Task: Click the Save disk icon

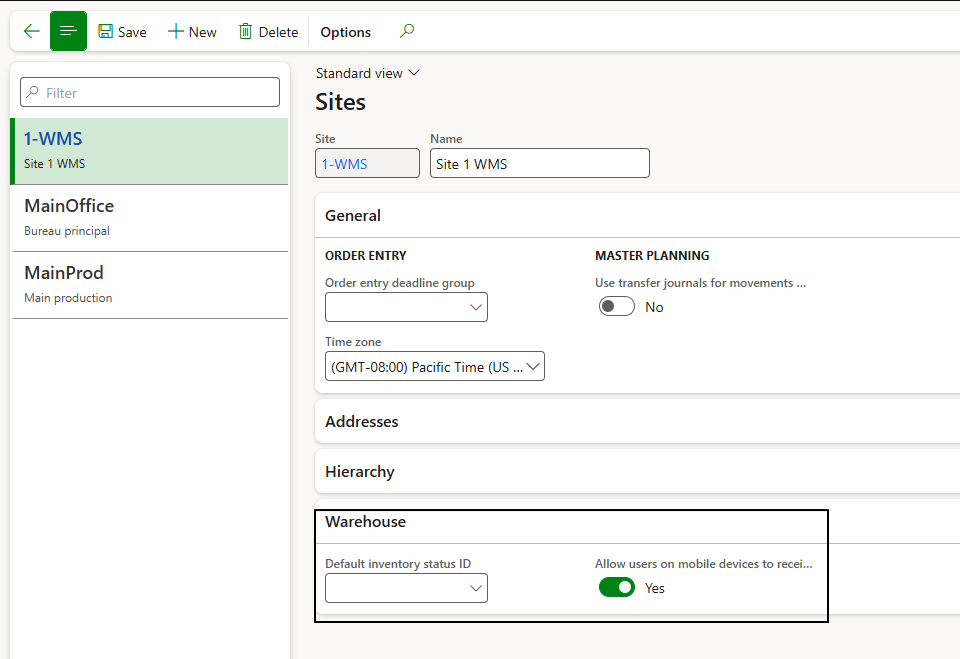Action: pos(106,32)
